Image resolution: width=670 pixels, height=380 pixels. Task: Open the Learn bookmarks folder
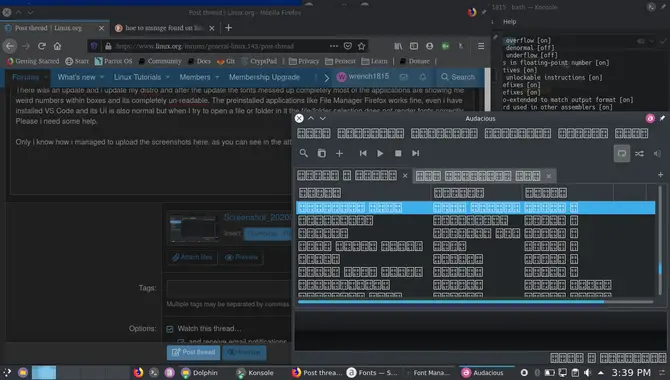pos(374,61)
